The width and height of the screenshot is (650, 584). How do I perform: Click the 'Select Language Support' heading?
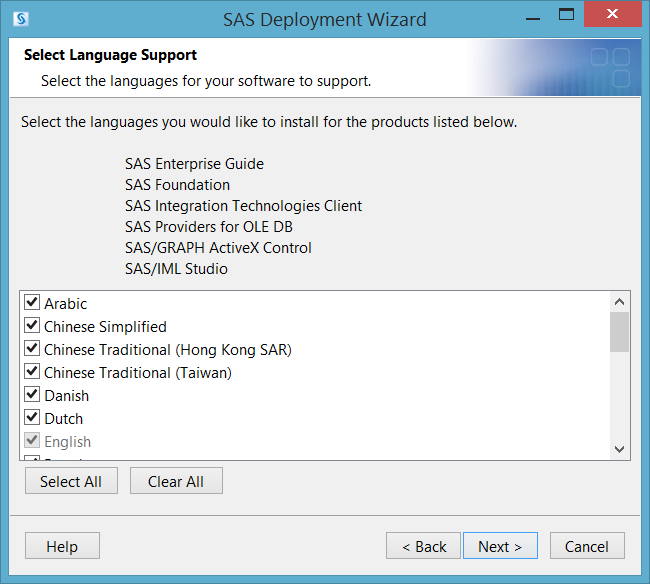click(110, 55)
